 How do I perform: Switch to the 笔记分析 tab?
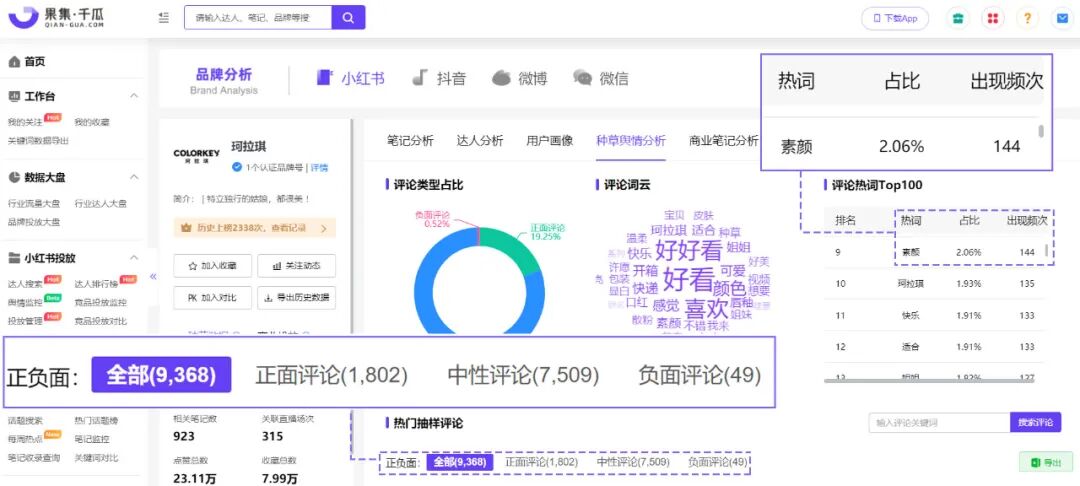point(411,140)
